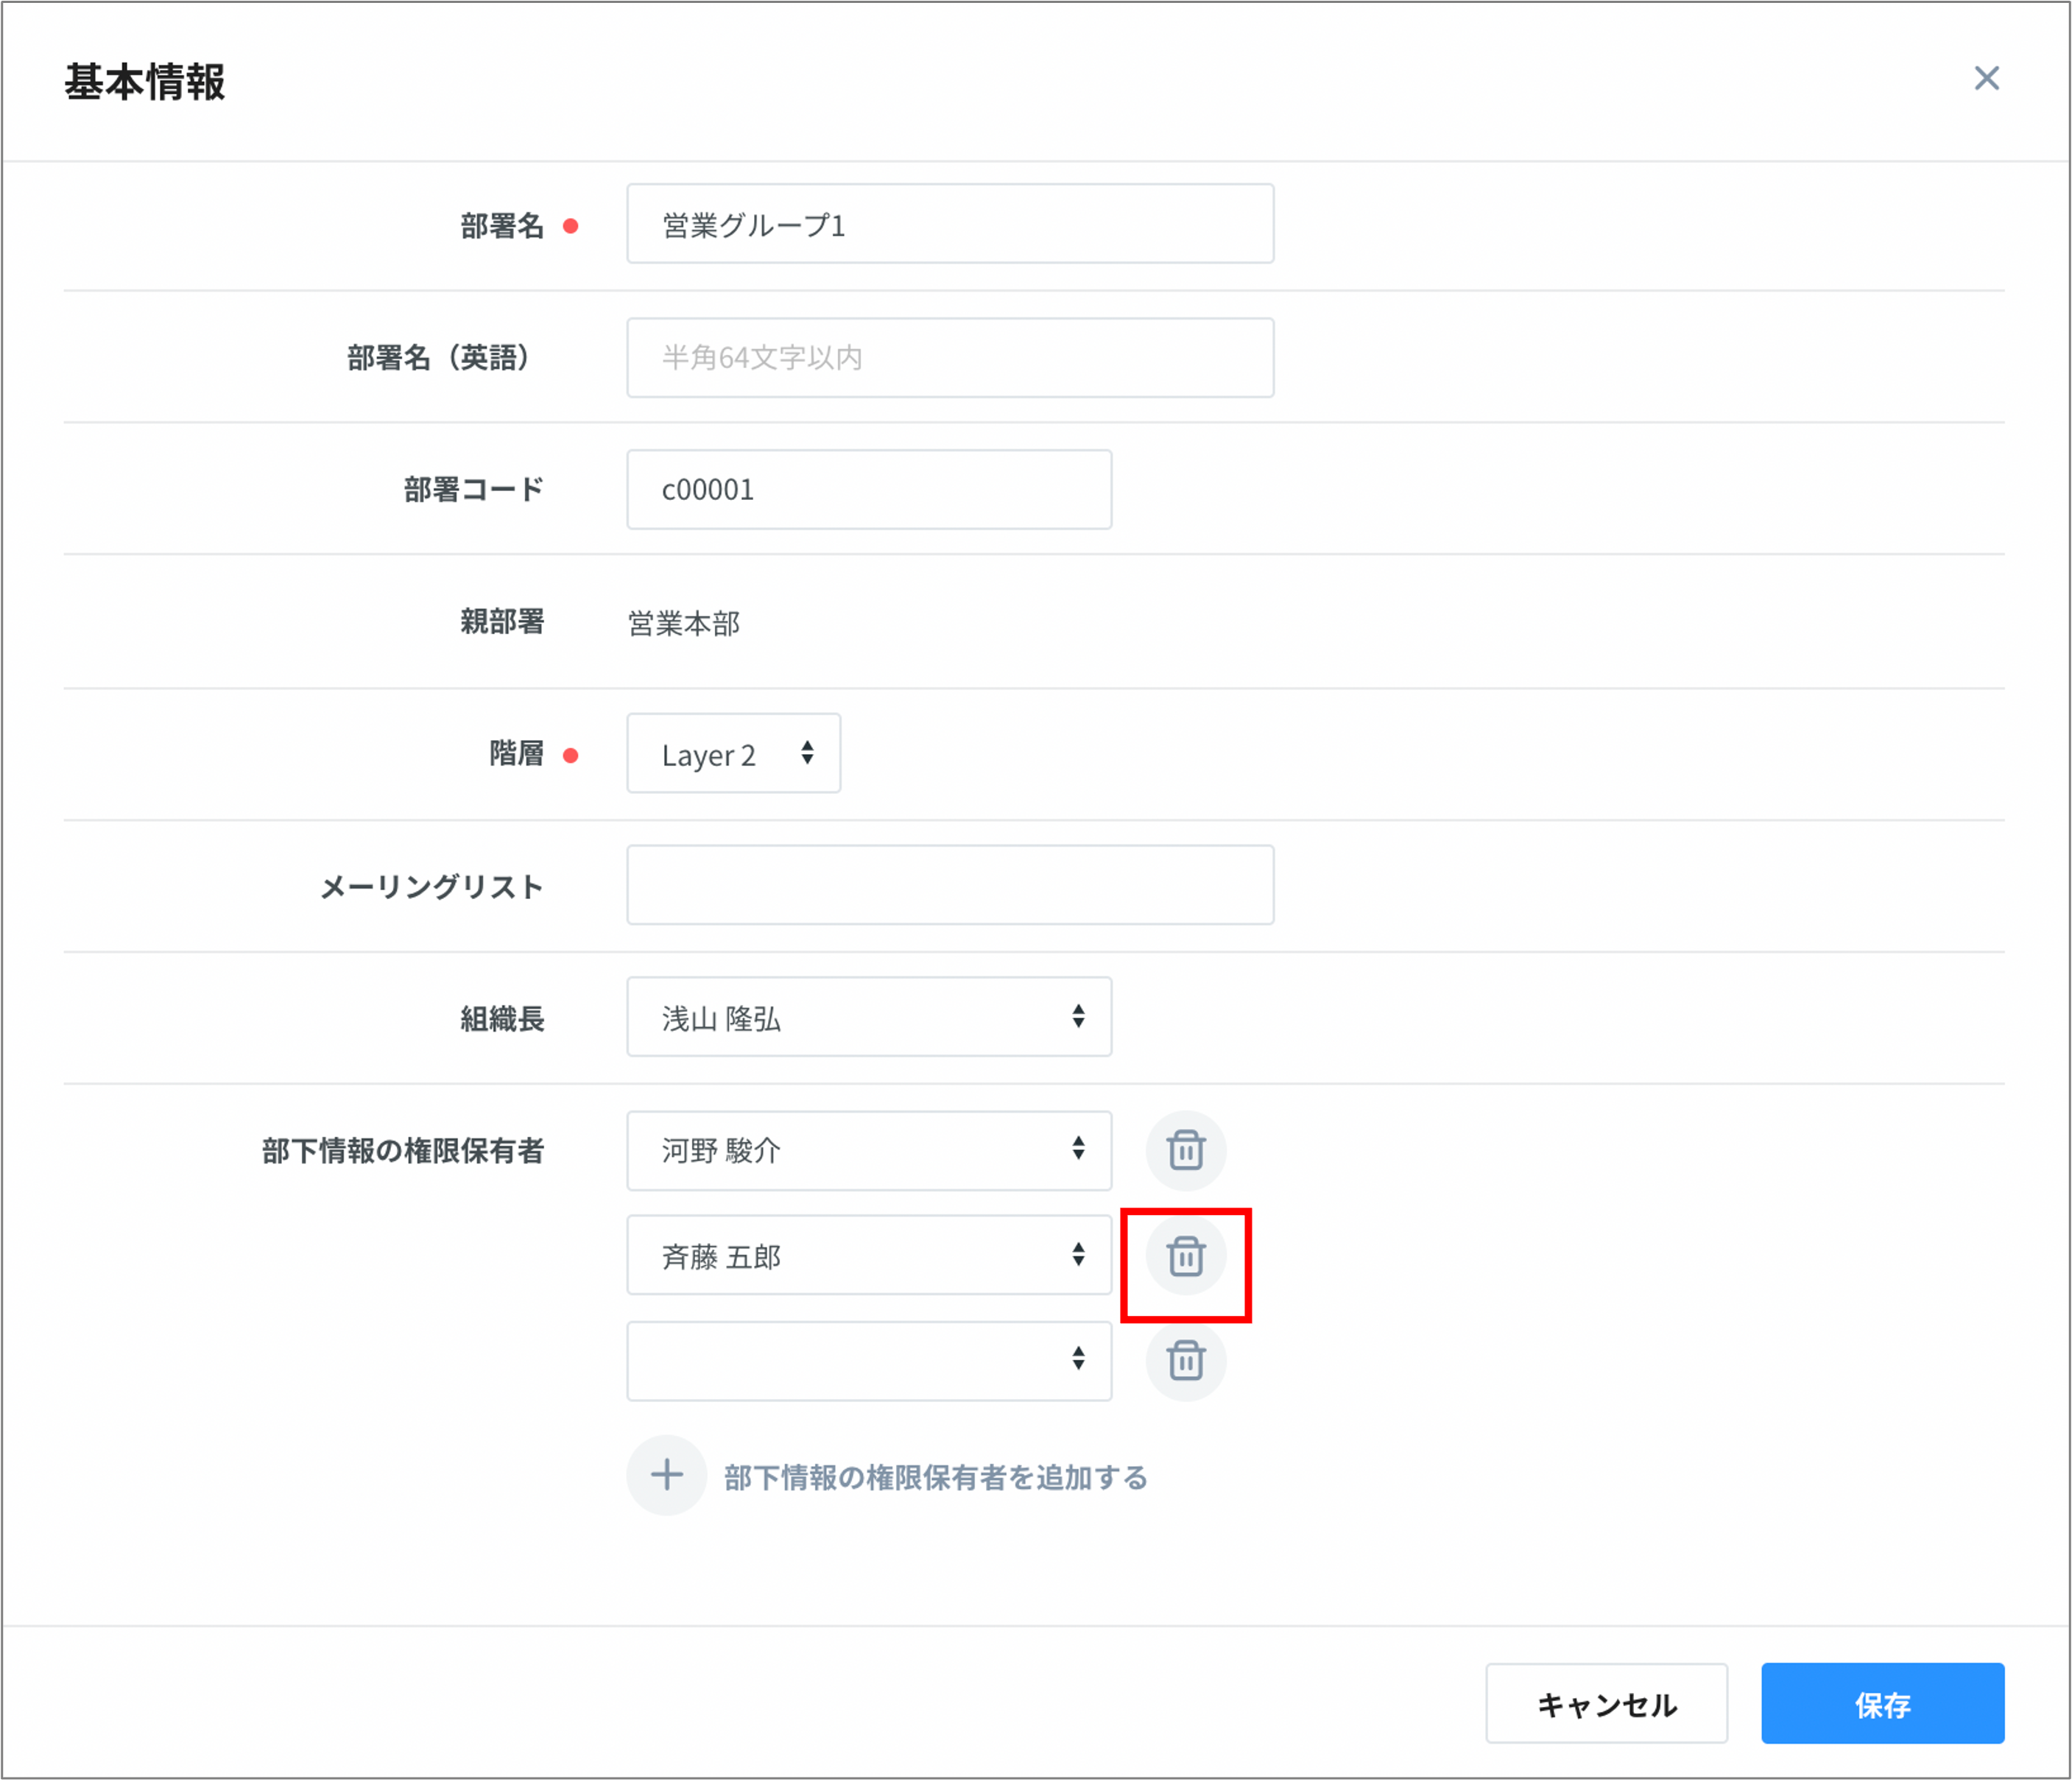Remove the empty permission holder row
The height and width of the screenshot is (1782, 2072).
coord(1185,1360)
